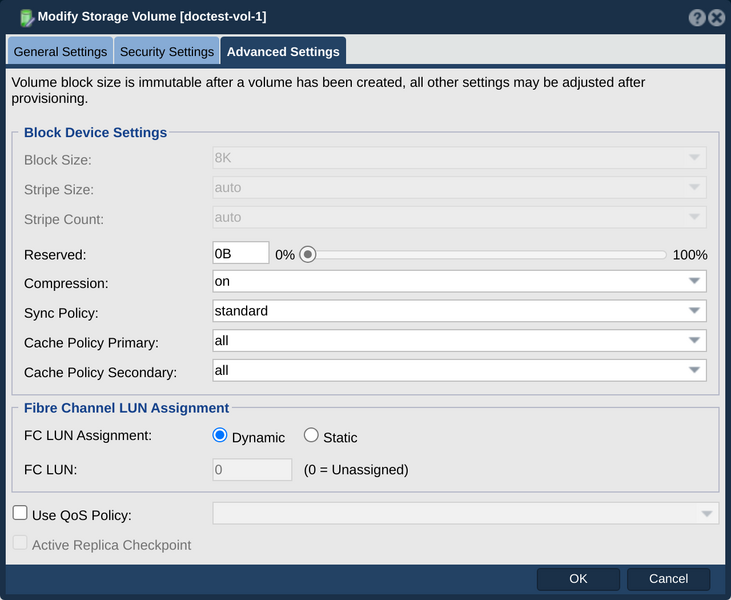Click the FC LUN number field
Viewport: 731px width, 600px height.
point(252,469)
